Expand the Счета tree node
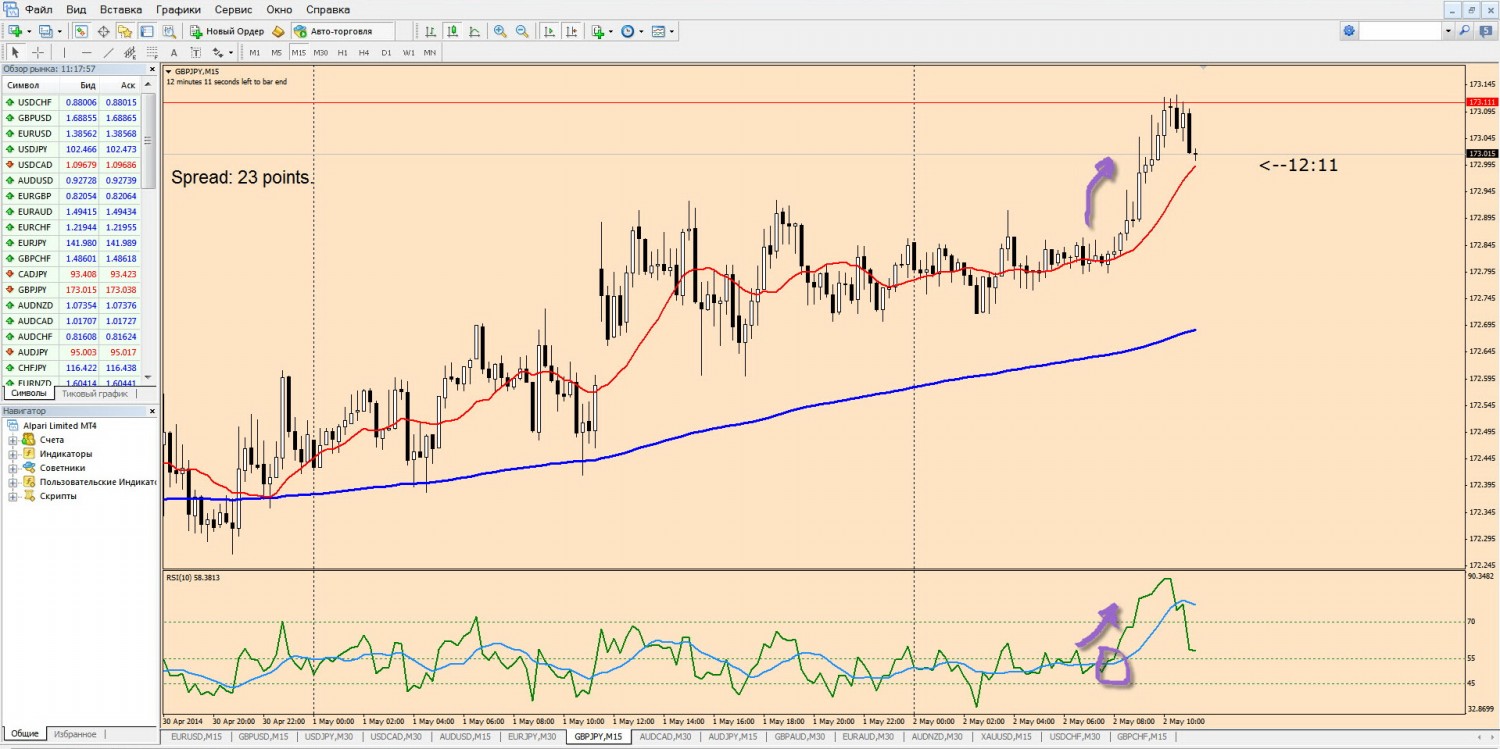This screenshot has height=749, width=1500. coord(14,440)
